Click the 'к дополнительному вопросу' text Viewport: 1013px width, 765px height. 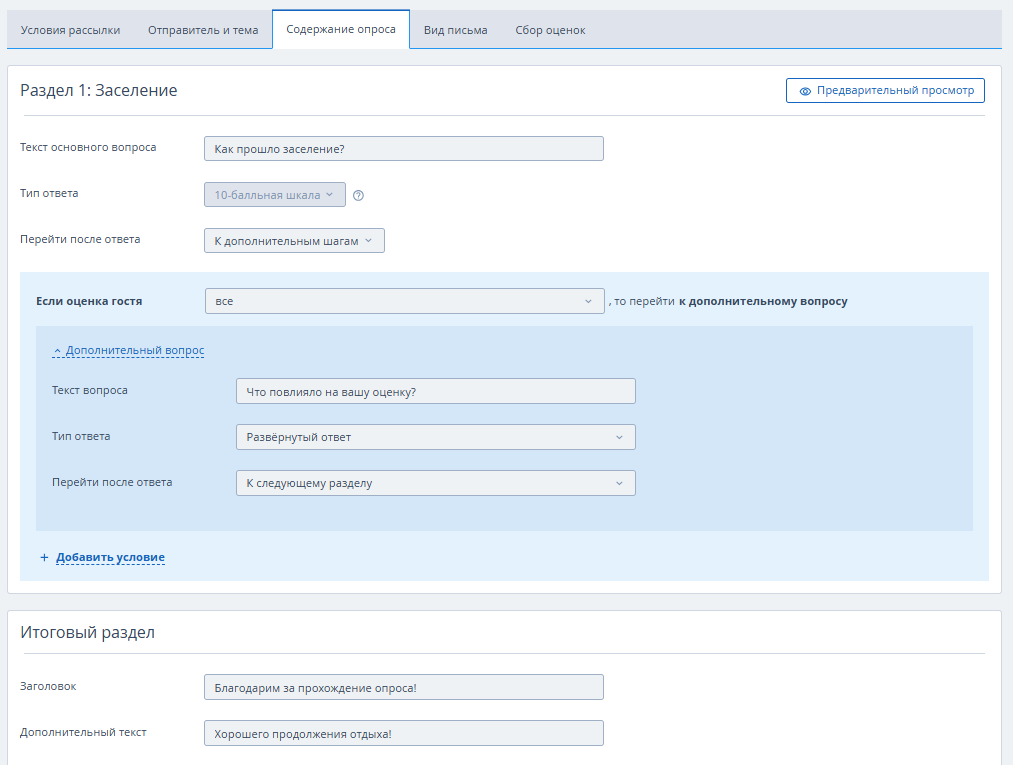pos(763,301)
